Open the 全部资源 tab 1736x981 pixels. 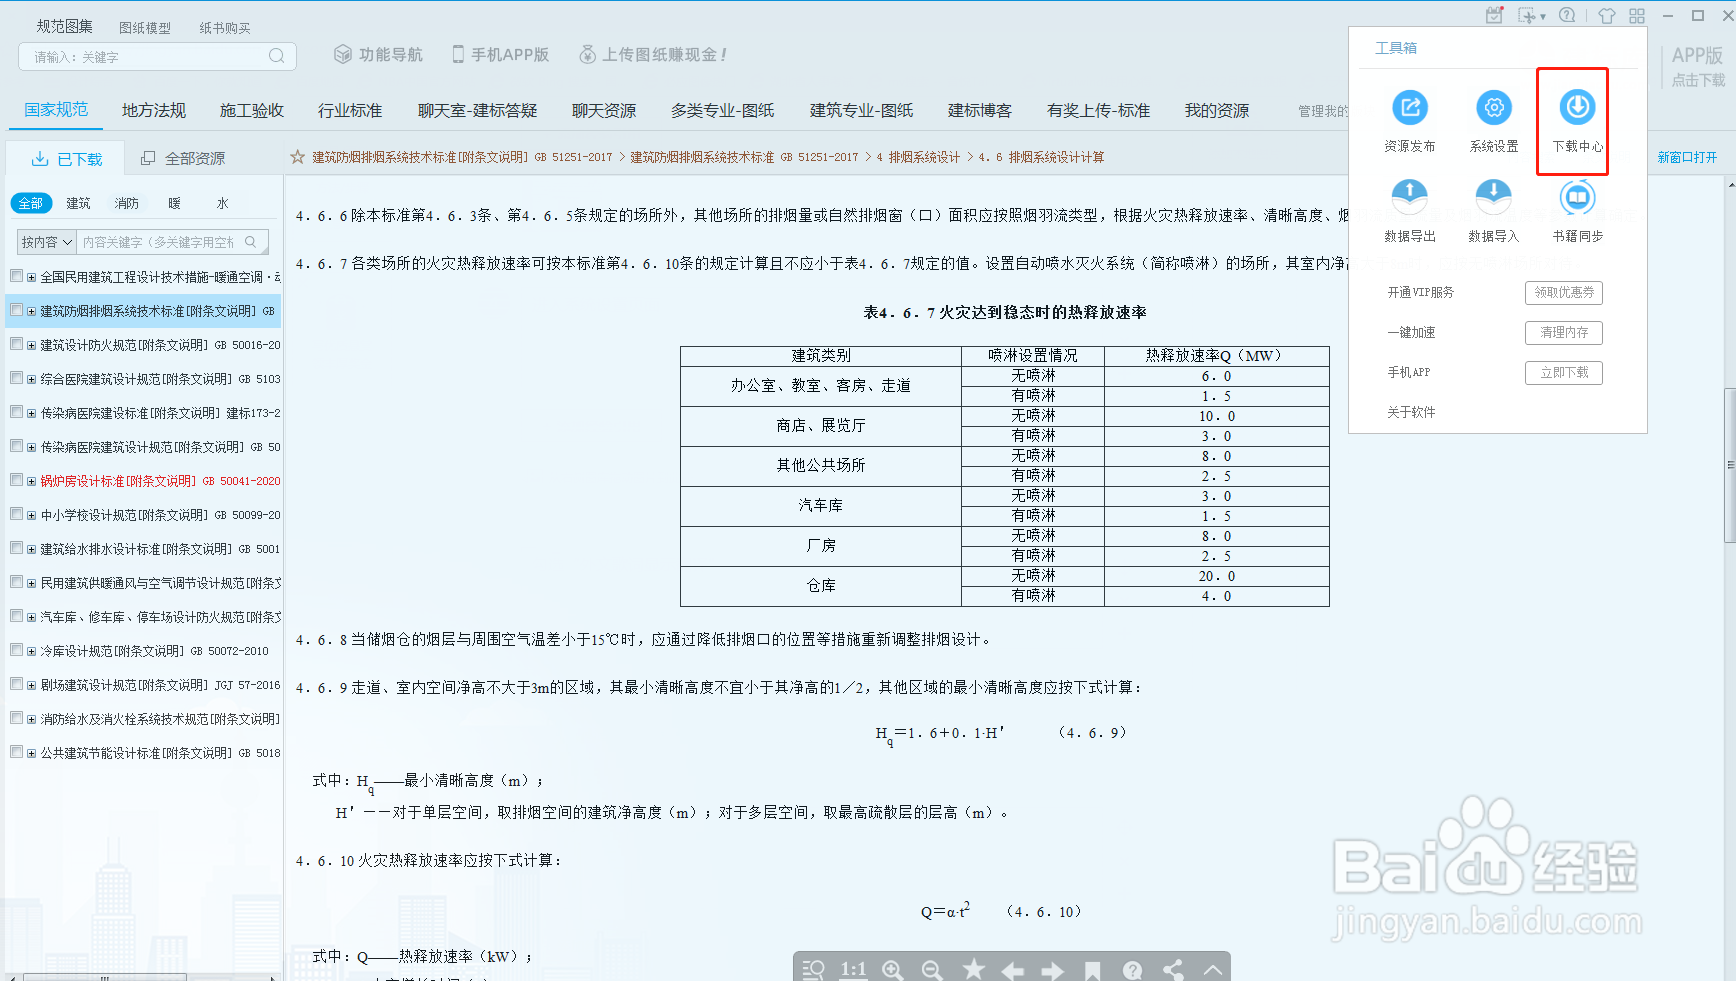(x=194, y=157)
